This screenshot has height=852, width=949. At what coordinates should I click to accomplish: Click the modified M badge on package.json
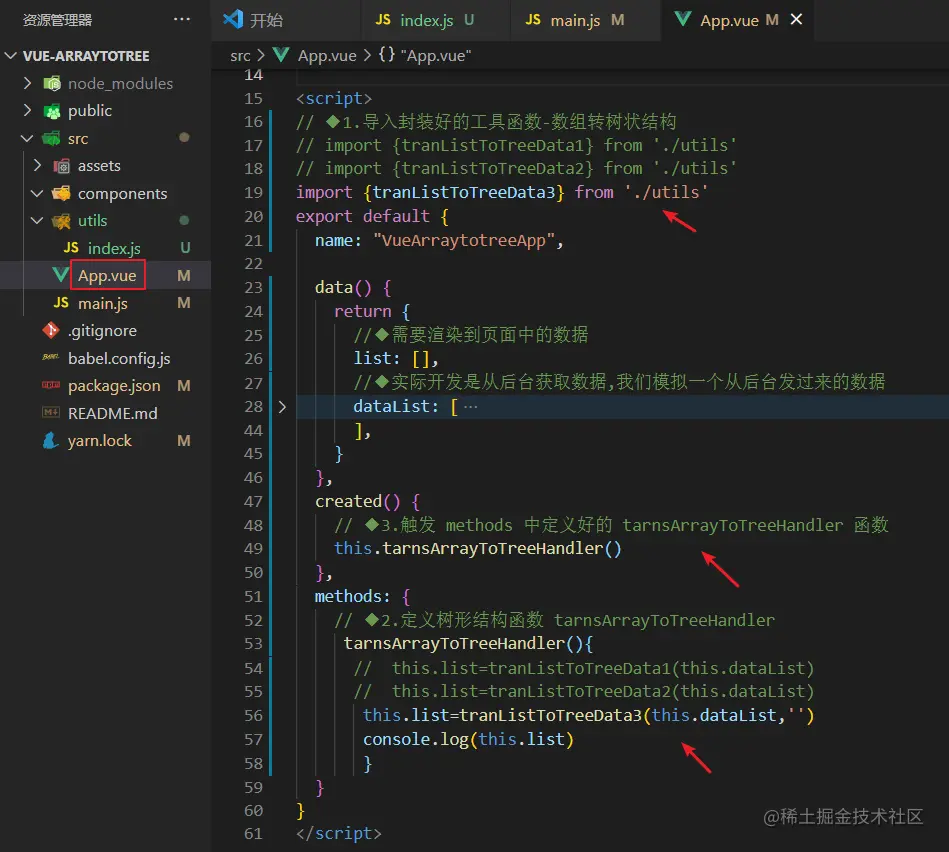[184, 385]
